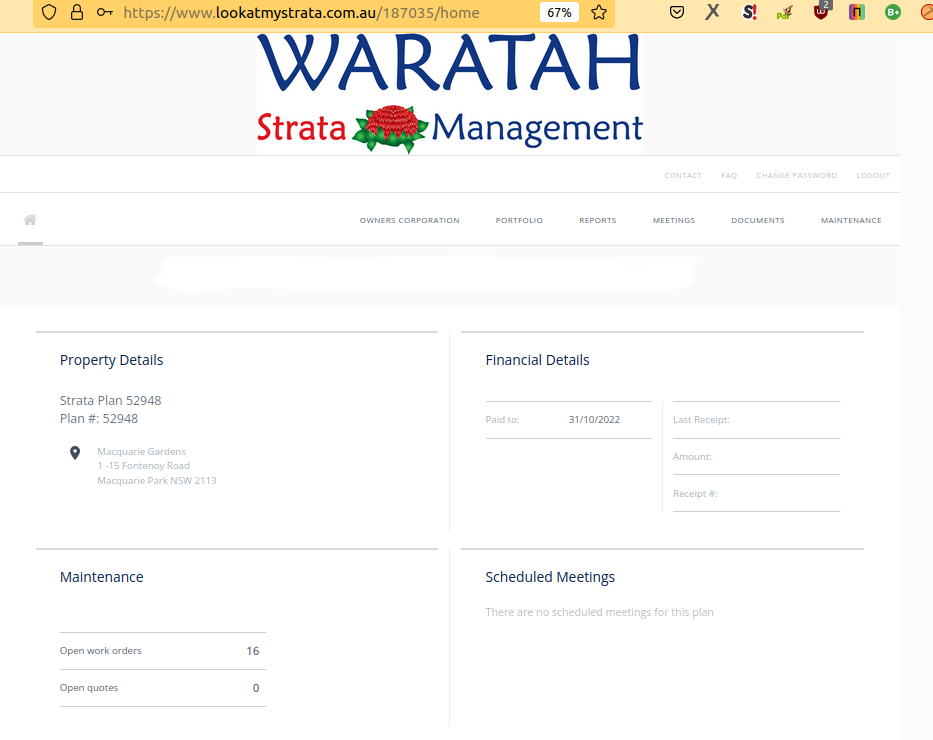Click the Change Password link
The height and width of the screenshot is (740, 933).
coord(797,175)
